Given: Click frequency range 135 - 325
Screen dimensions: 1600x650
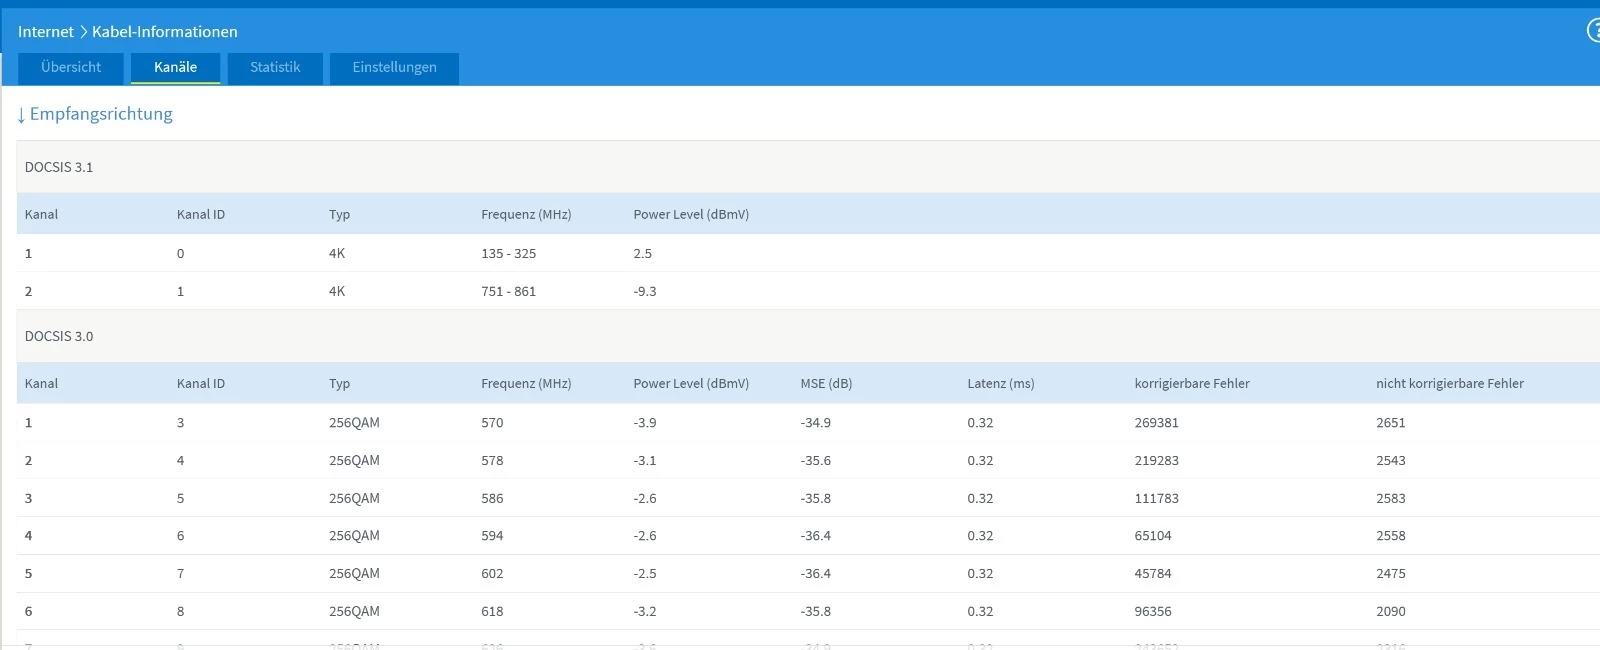Looking at the screenshot, I should 508,254.
